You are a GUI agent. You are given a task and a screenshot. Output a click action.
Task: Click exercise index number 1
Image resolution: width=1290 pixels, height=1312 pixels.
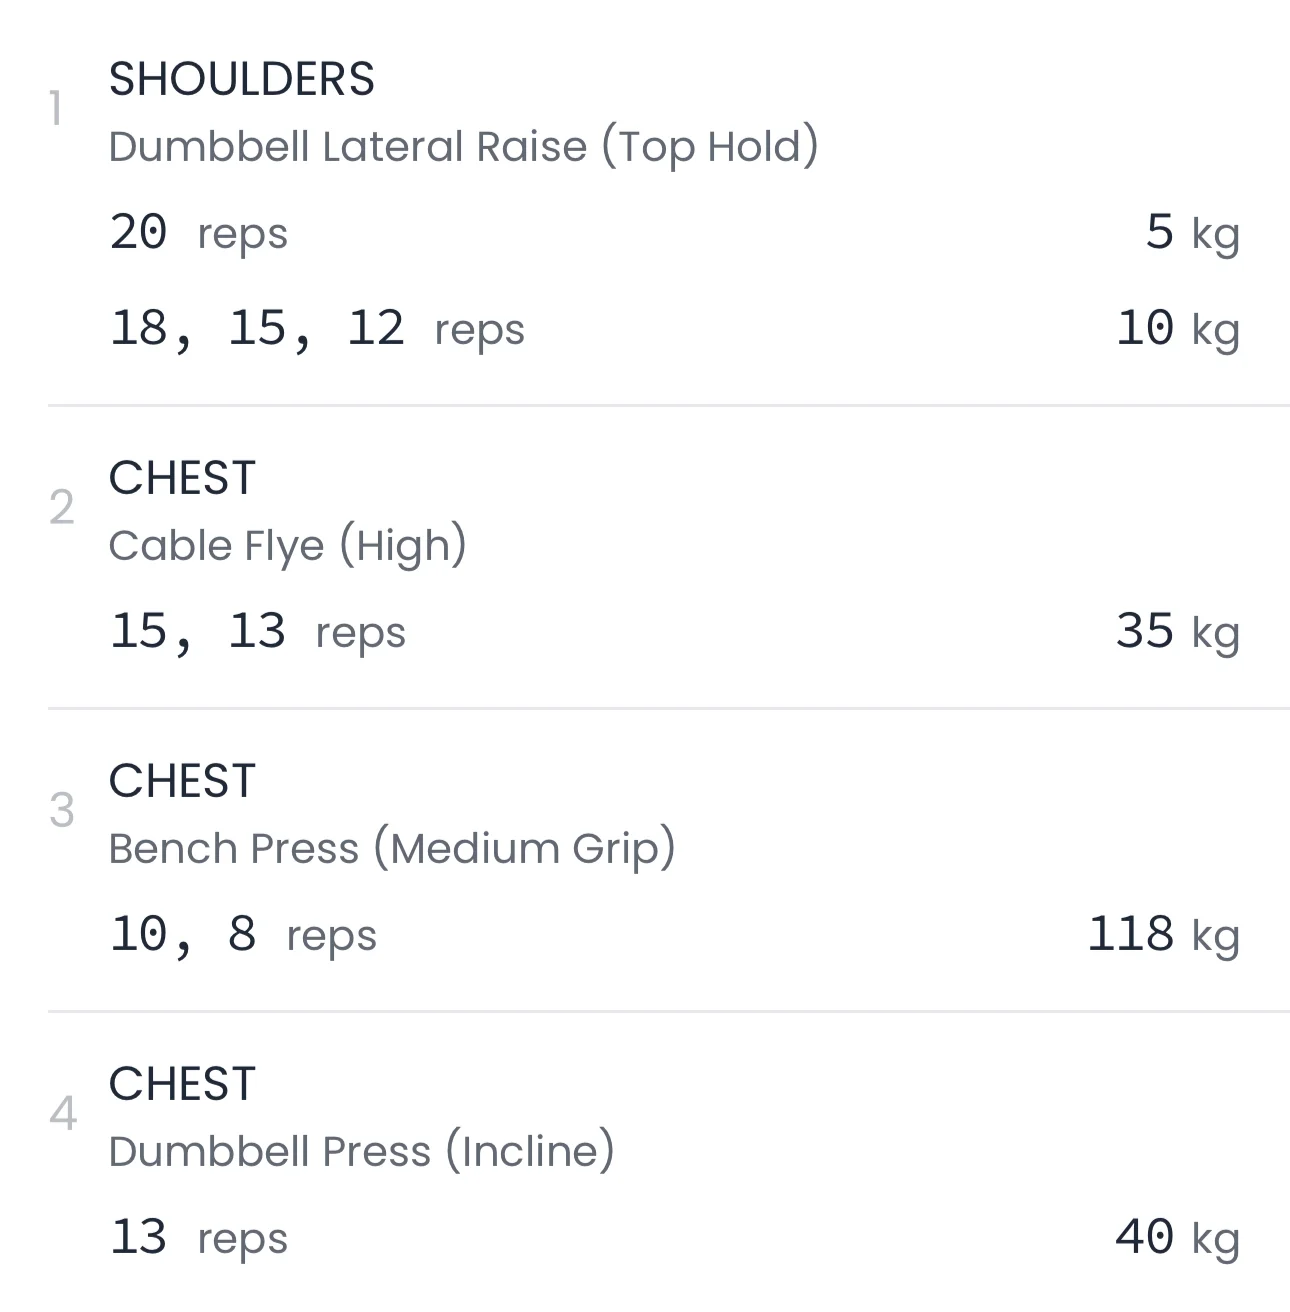coord(57,109)
